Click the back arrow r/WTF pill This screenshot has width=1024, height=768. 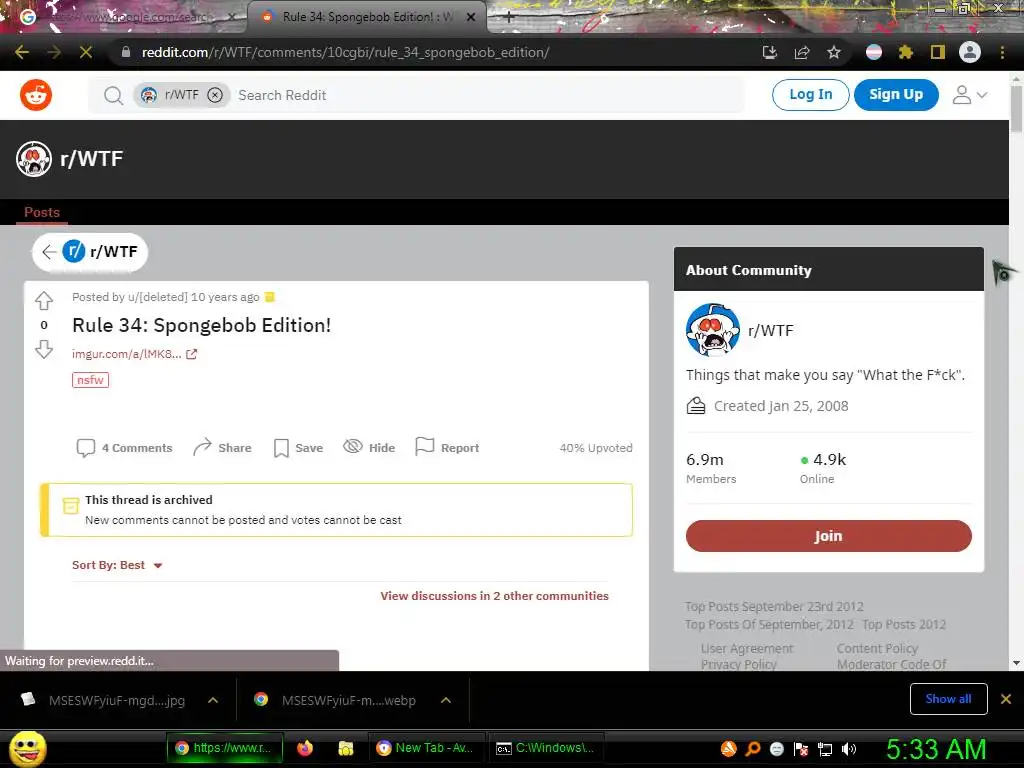[90, 251]
